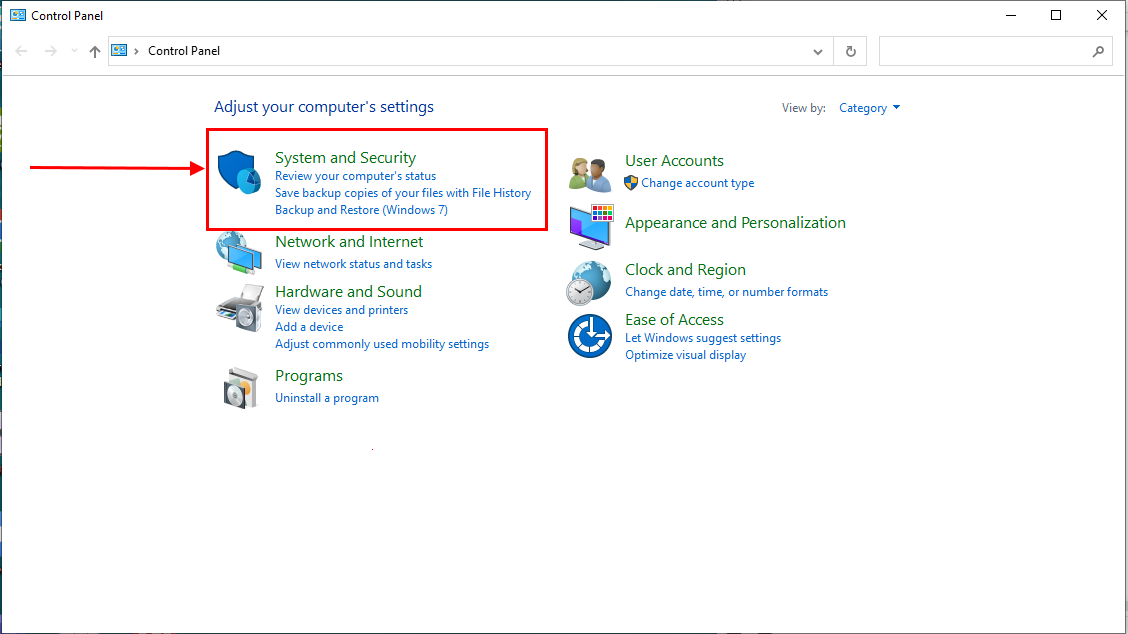Click the Back navigation arrow
Image resolution: width=1128 pixels, height=634 pixels.
[22, 51]
